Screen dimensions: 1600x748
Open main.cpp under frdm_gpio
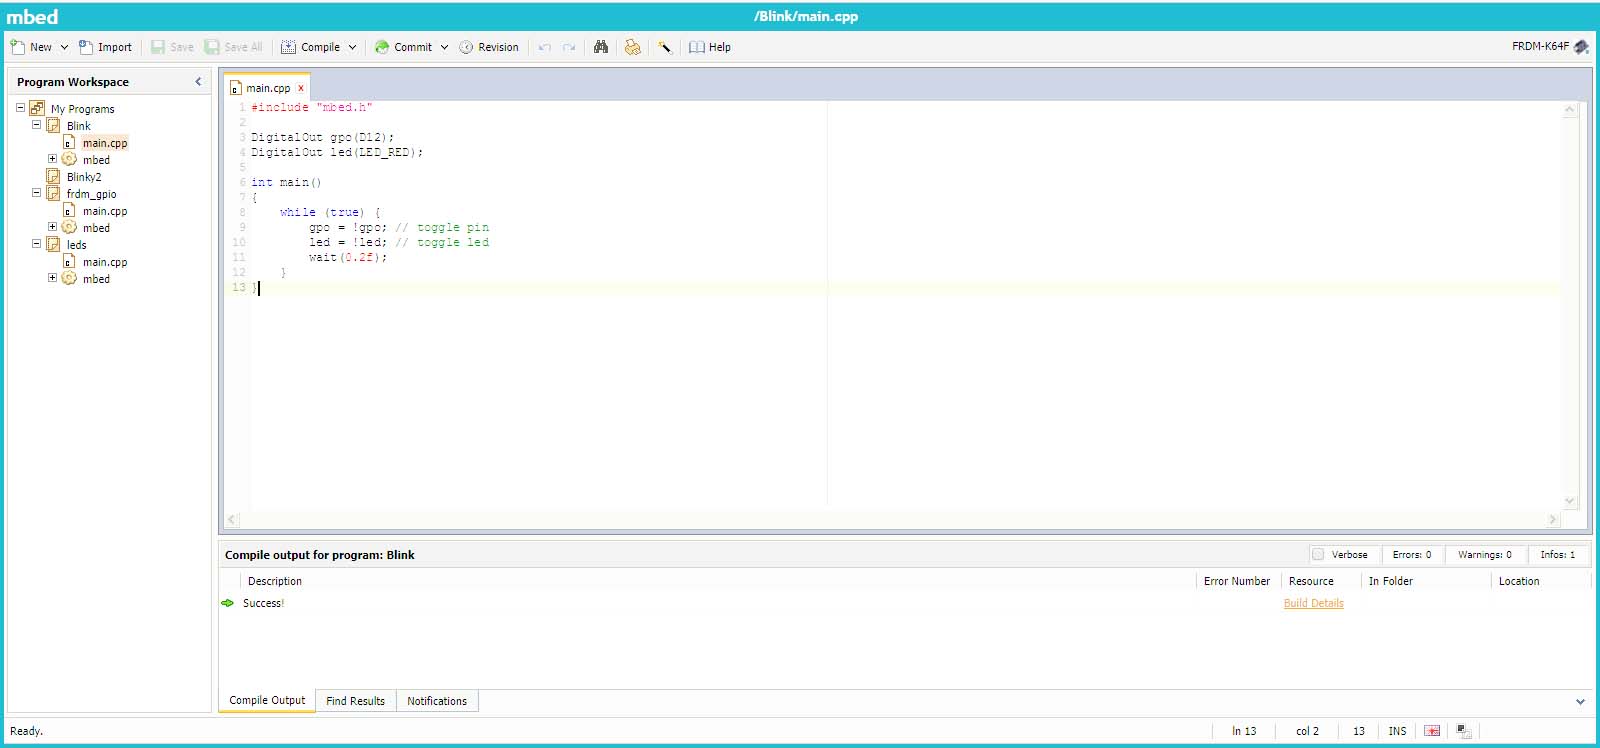coord(105,211)
